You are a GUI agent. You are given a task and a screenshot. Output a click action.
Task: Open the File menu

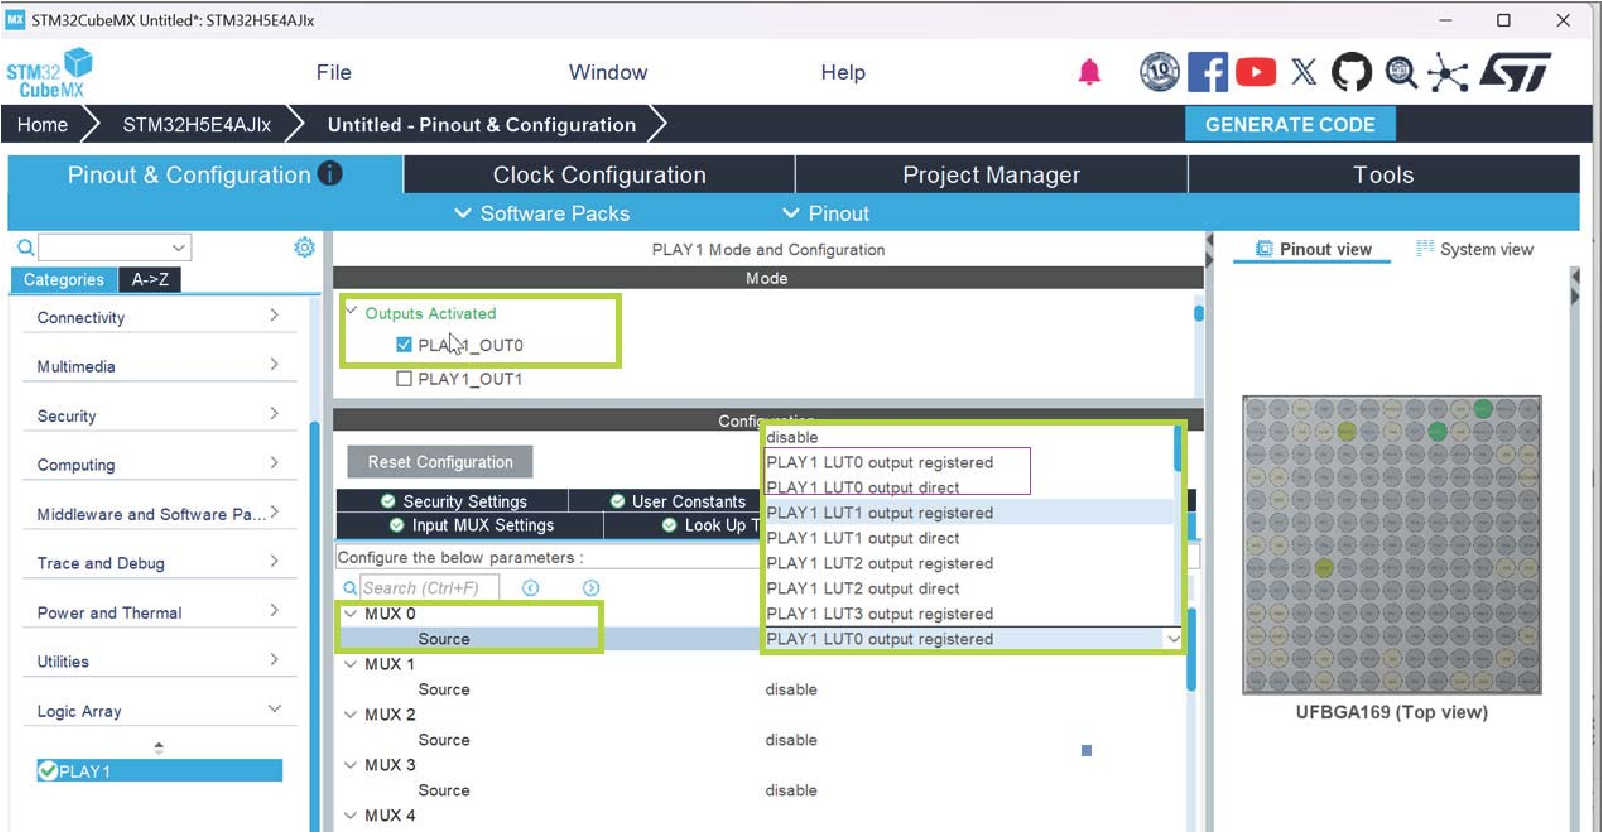[x=334, y=72]
